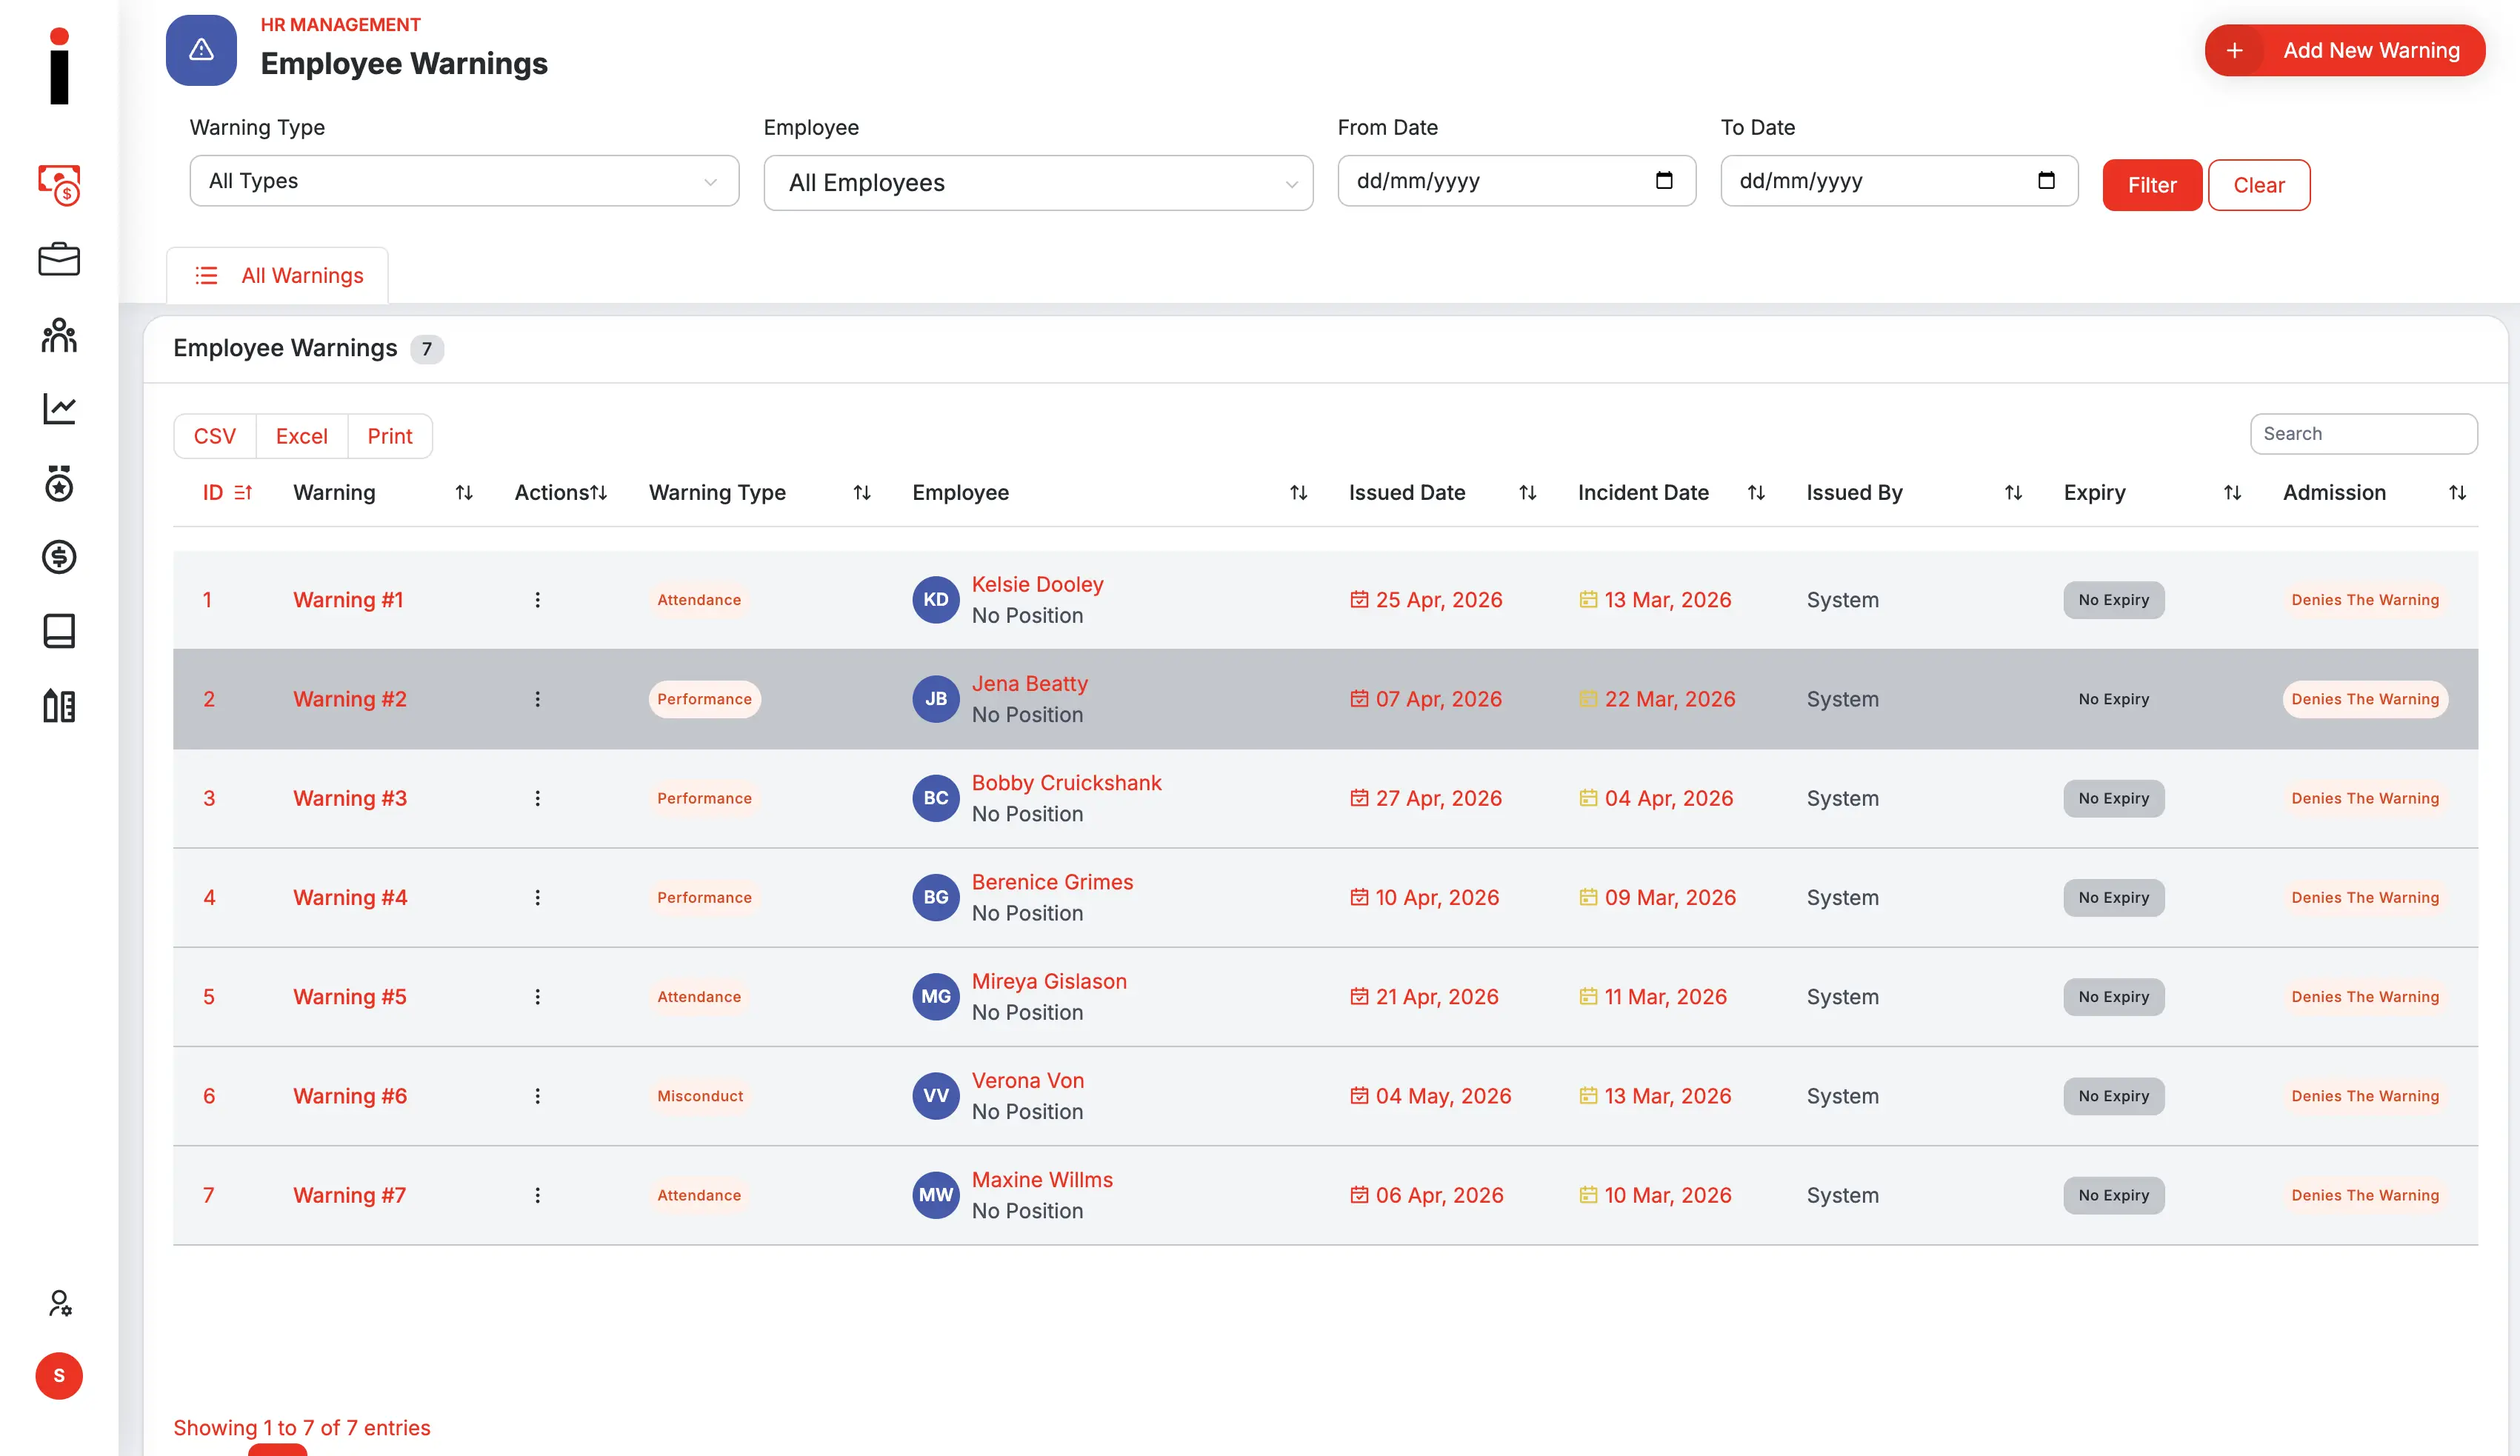Click Showing 1 to 7 entries text
This screenshot has height=1456, width=2520.
point(301,1428)
